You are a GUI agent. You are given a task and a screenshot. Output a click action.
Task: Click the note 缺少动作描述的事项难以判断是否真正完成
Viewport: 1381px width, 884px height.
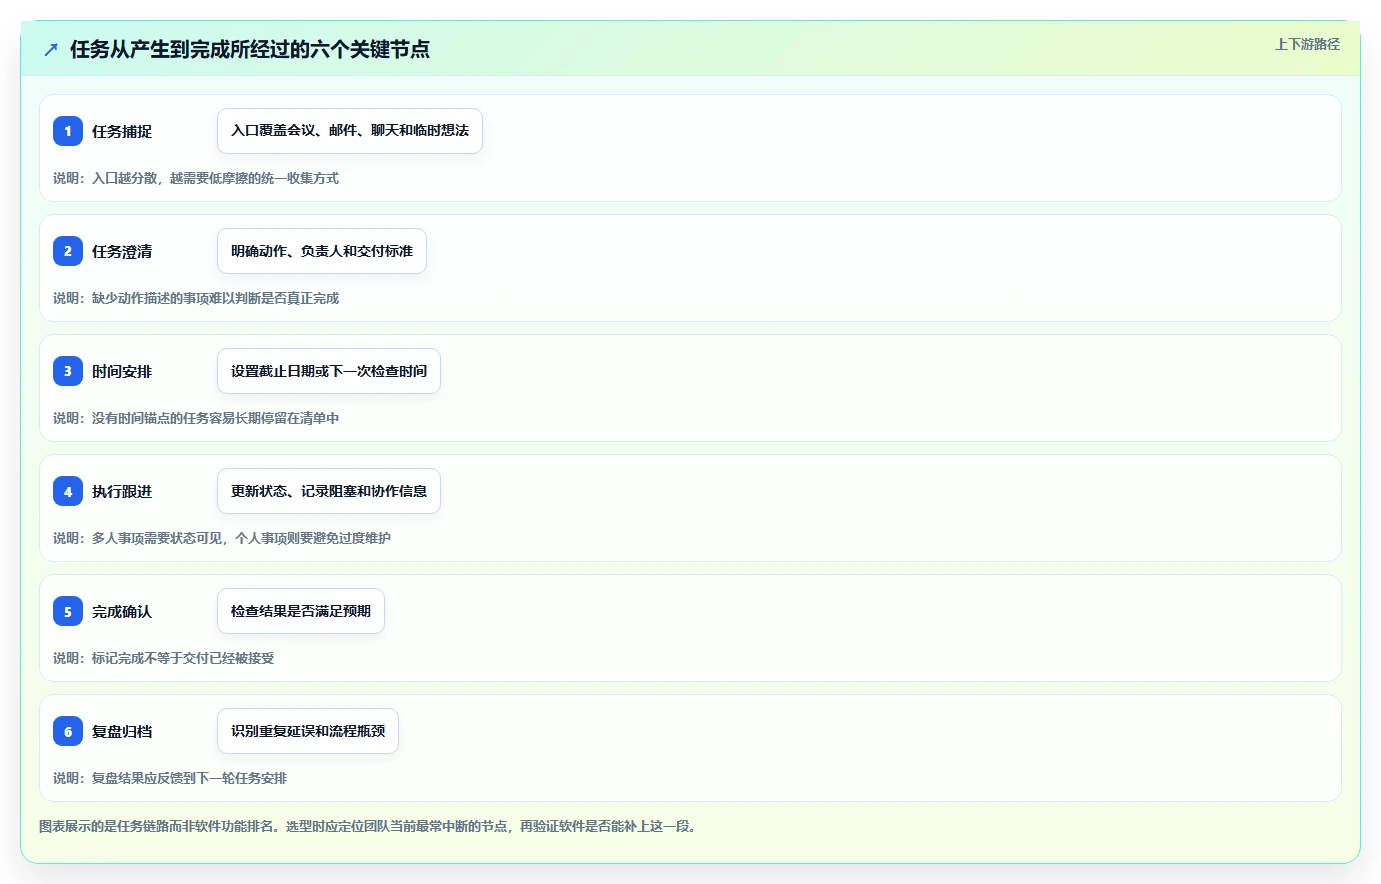pos(196,298)
